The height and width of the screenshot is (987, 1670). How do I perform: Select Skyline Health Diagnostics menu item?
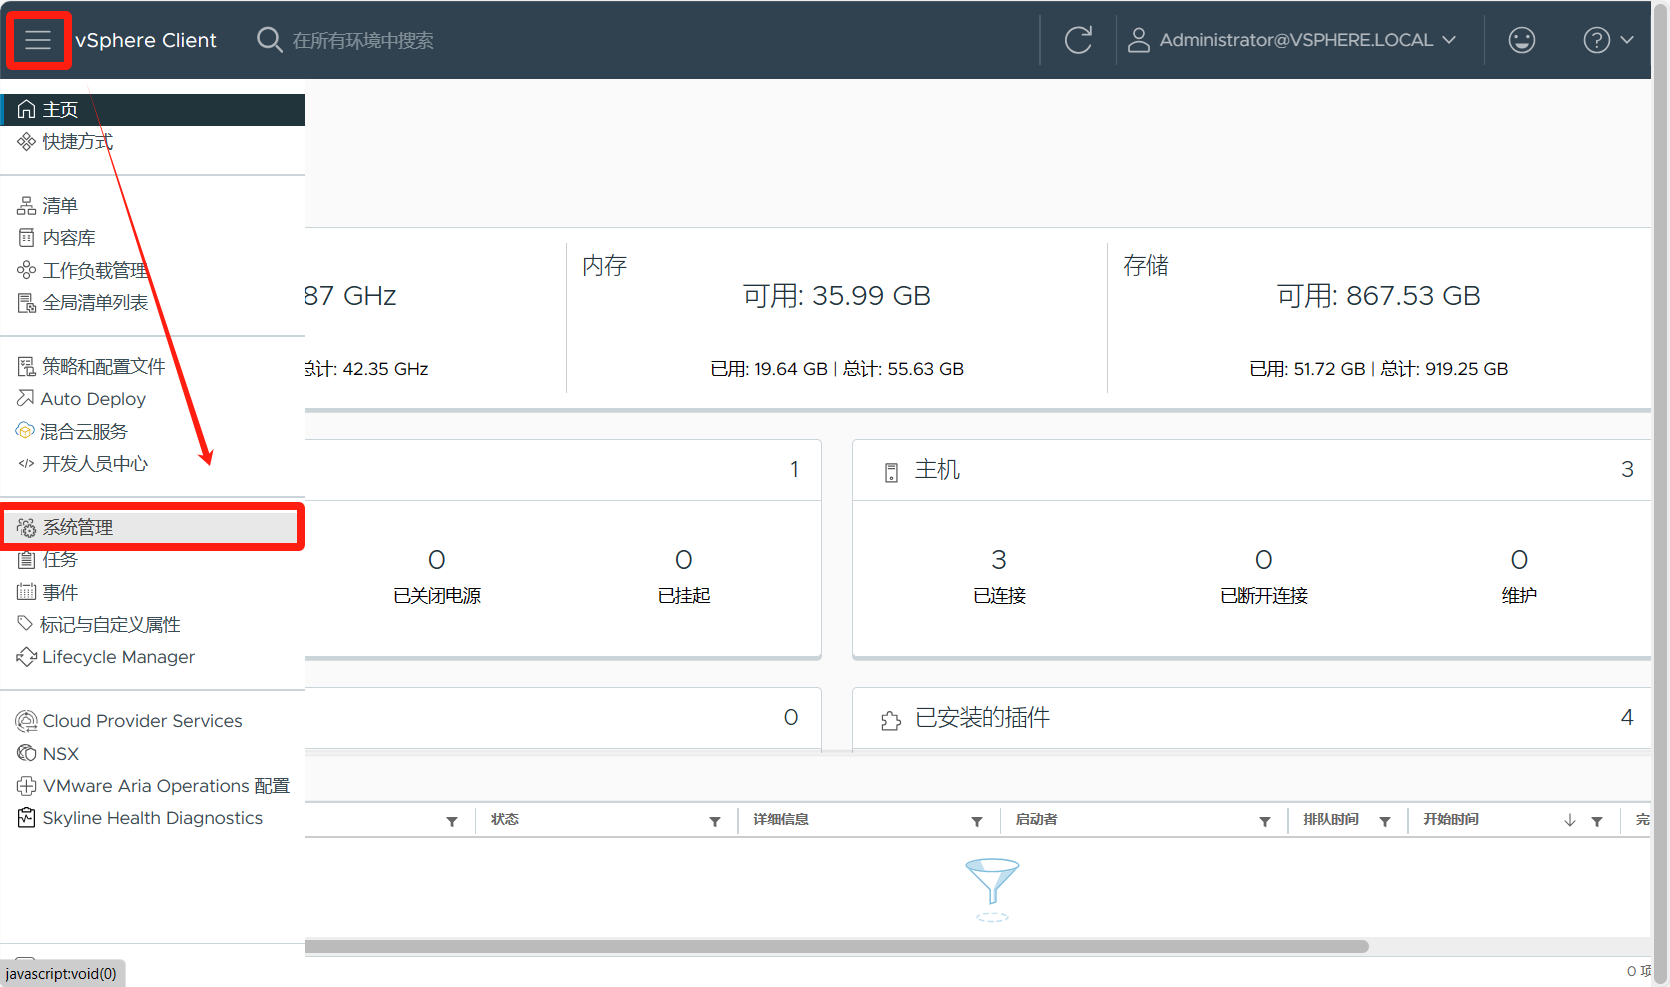152,818
